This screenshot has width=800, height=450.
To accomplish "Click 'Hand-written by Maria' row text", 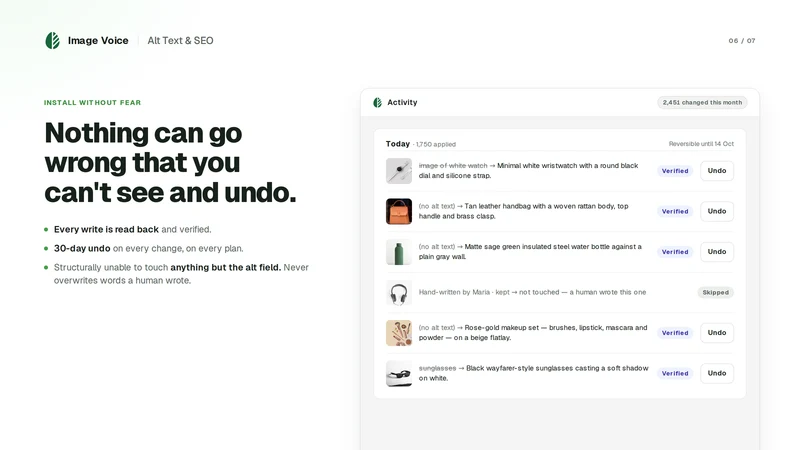I will tap(532, 292).
